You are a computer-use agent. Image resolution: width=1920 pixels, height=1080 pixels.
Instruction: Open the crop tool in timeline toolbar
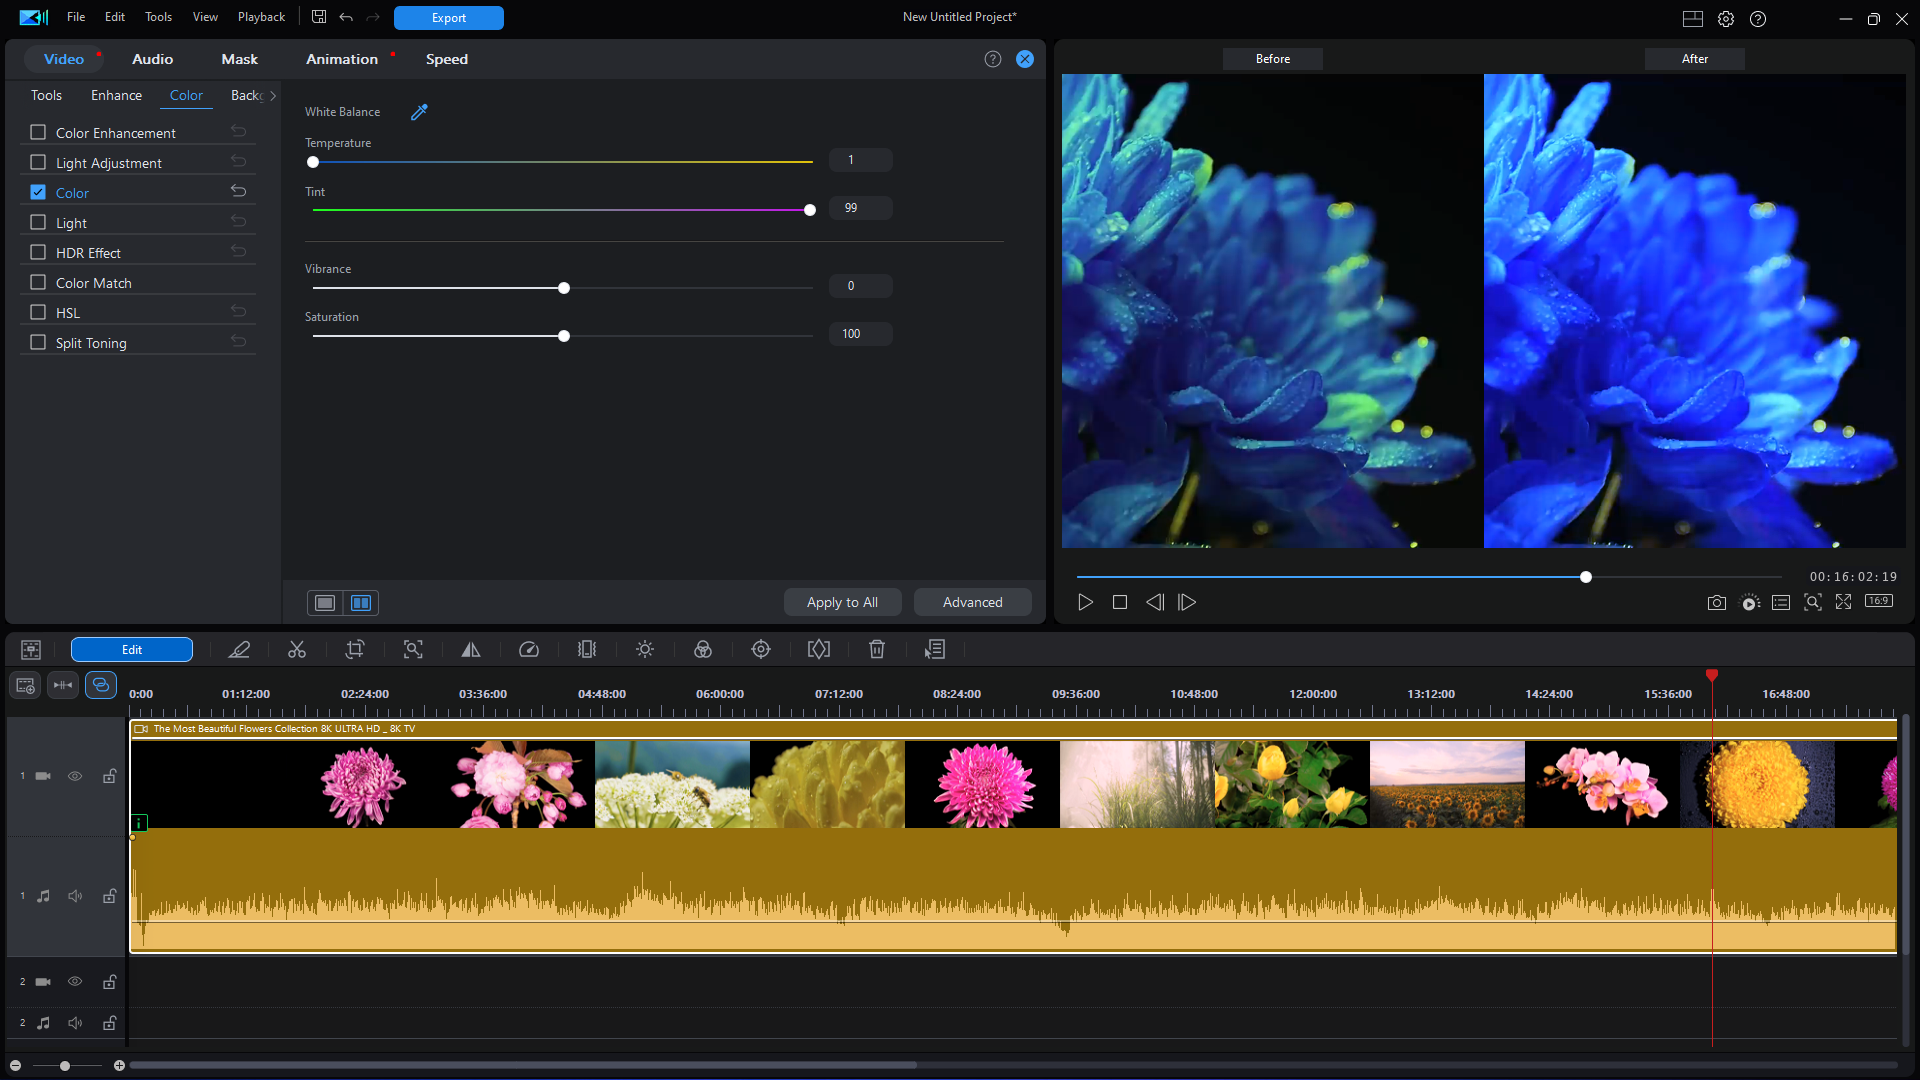[355, 650]
